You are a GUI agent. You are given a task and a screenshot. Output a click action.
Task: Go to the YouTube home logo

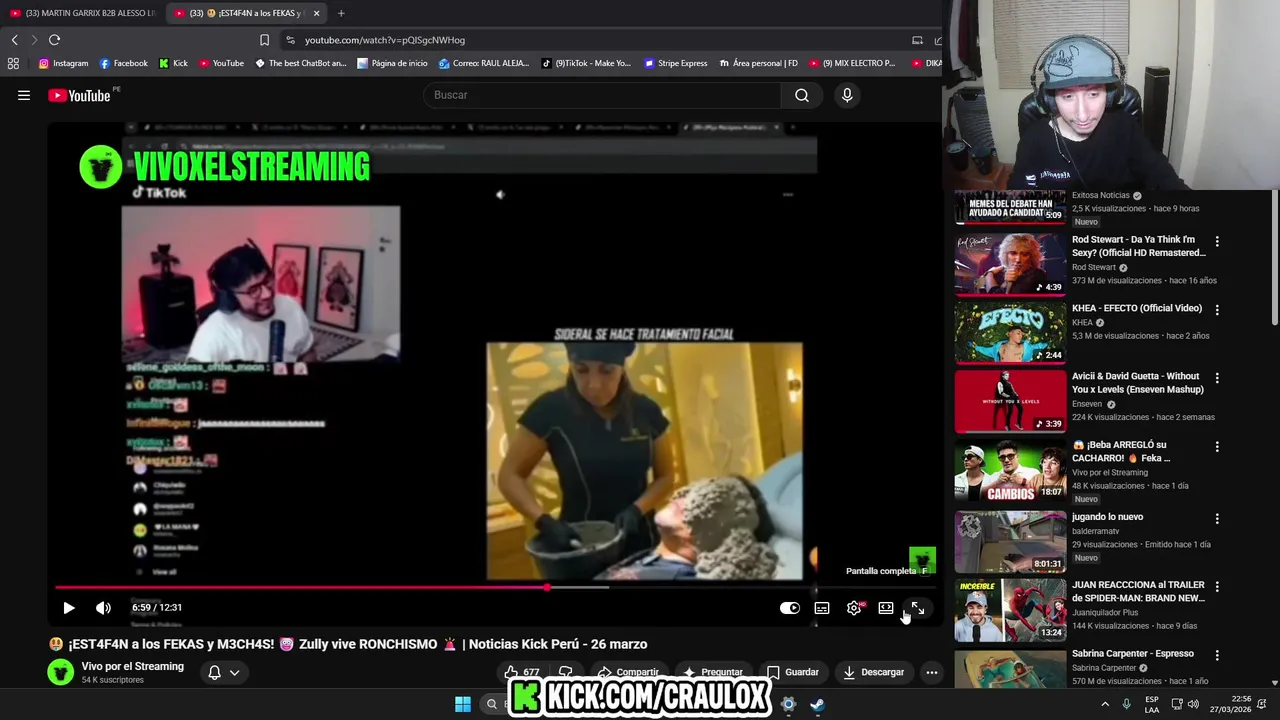(x=79, y=95)
